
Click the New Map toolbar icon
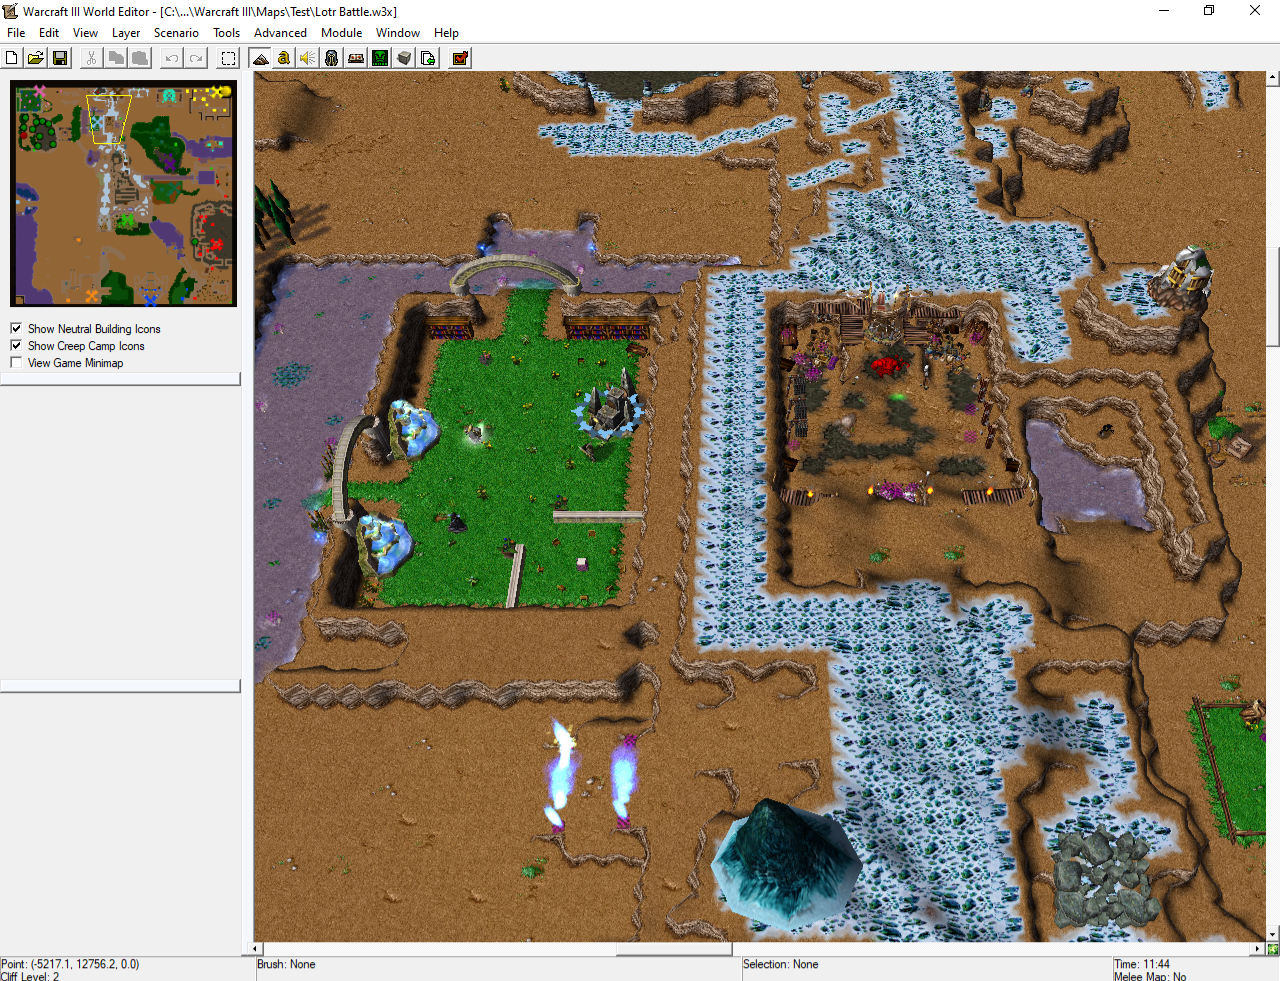click(12, 58)
